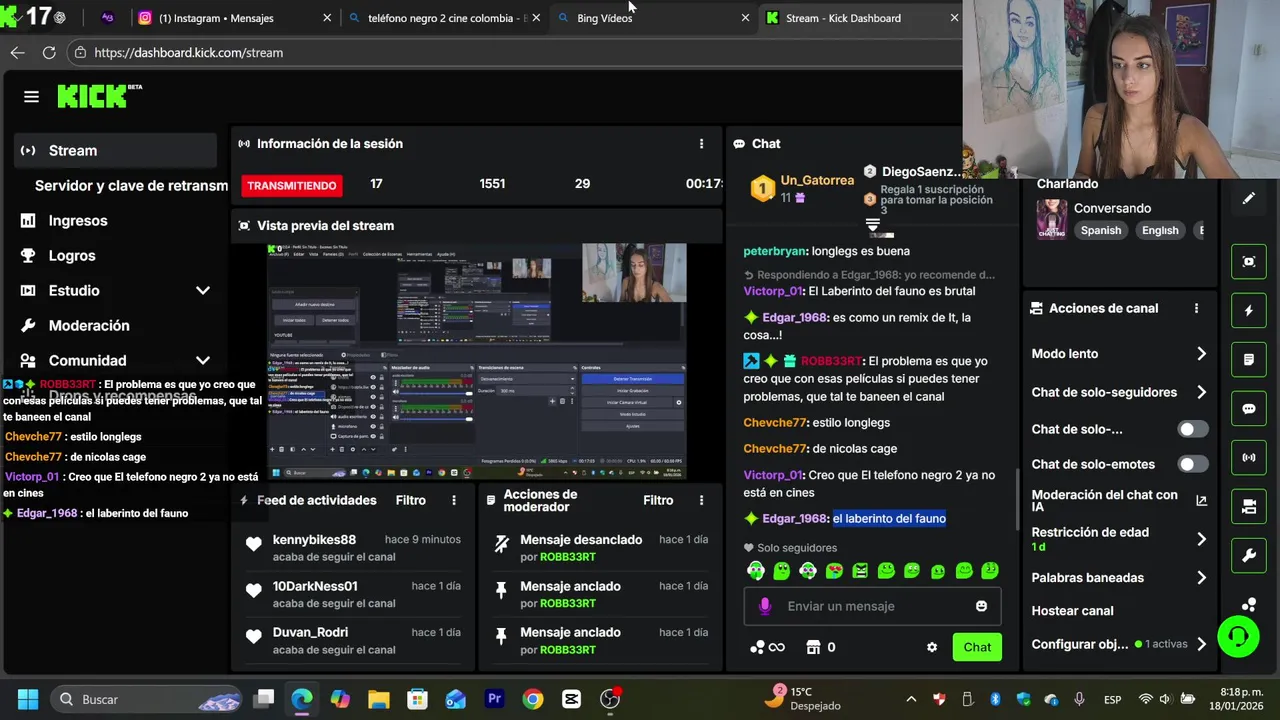The width and height of the screenshot is (1280, 720).
Task: Click the document notes panel icon
Action: point(1248,359)
